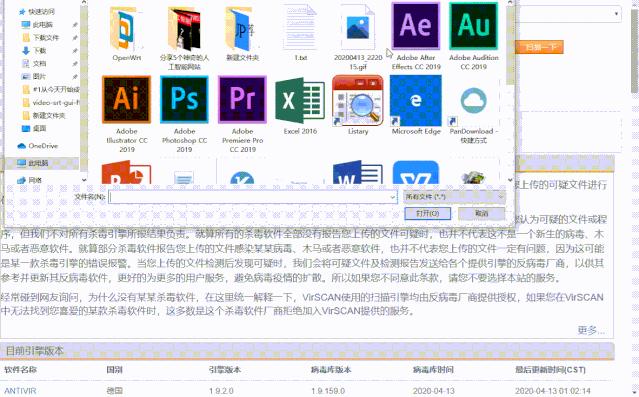The height and width of the screenshot is (397, 639).
Task: Click the pin icon beside 下载
Action: [x=75, y=51]
